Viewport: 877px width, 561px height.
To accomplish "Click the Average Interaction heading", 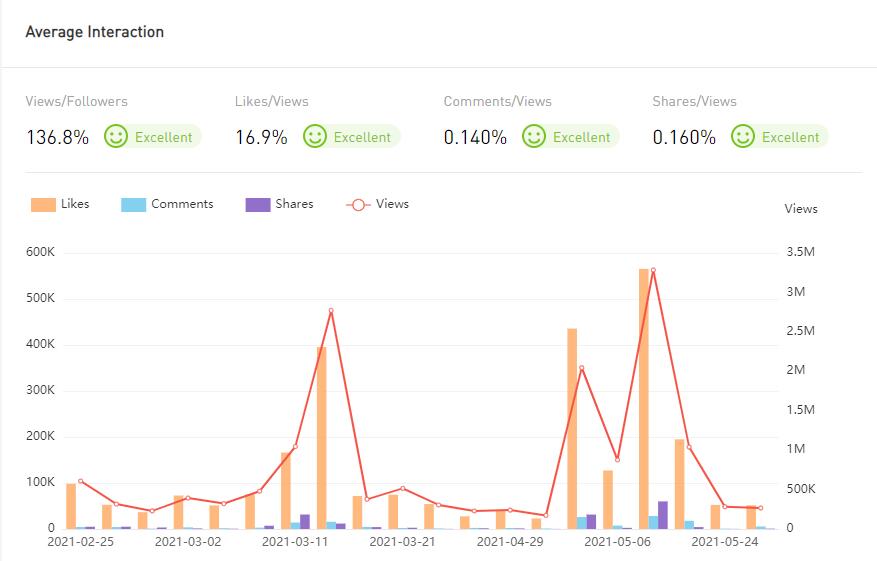I will point(94,32).
